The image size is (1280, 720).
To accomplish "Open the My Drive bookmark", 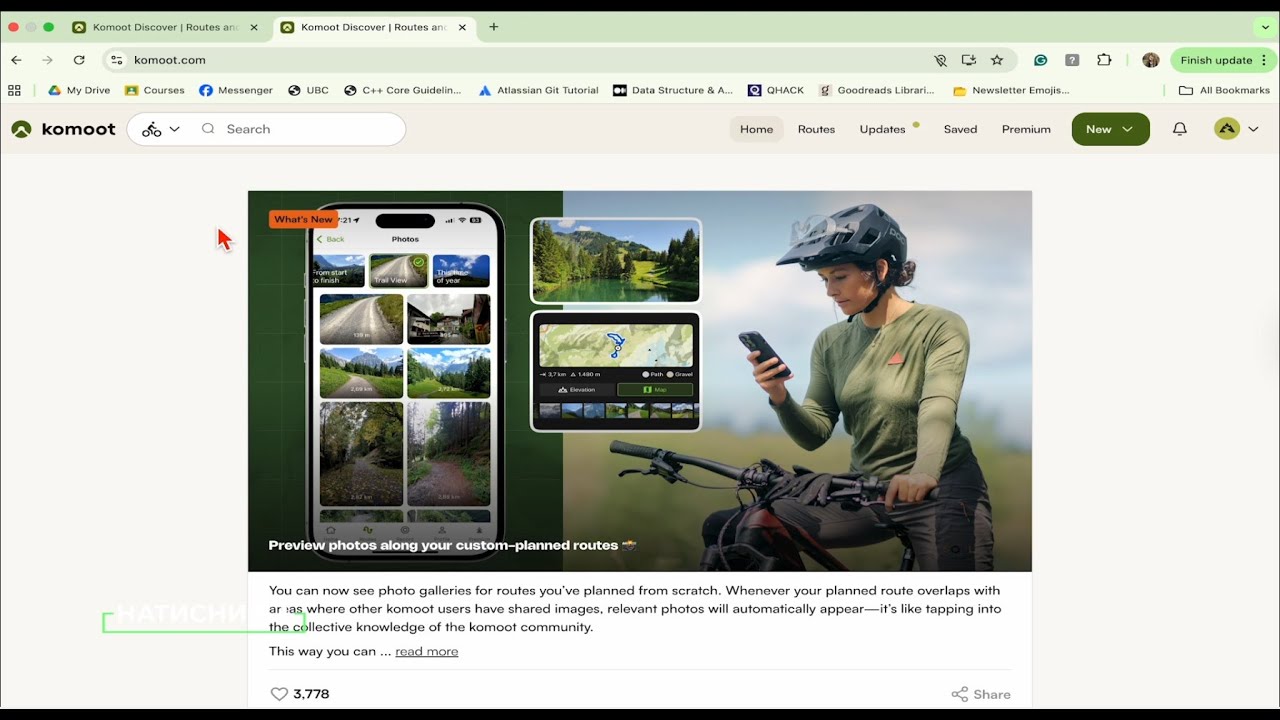I will click(79, 90).
